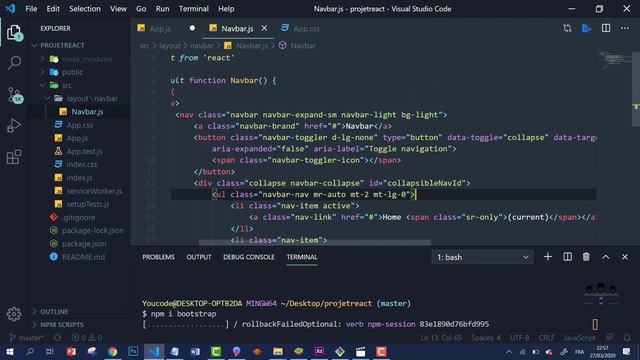Open README.md in the explorer

pos(83,257)
